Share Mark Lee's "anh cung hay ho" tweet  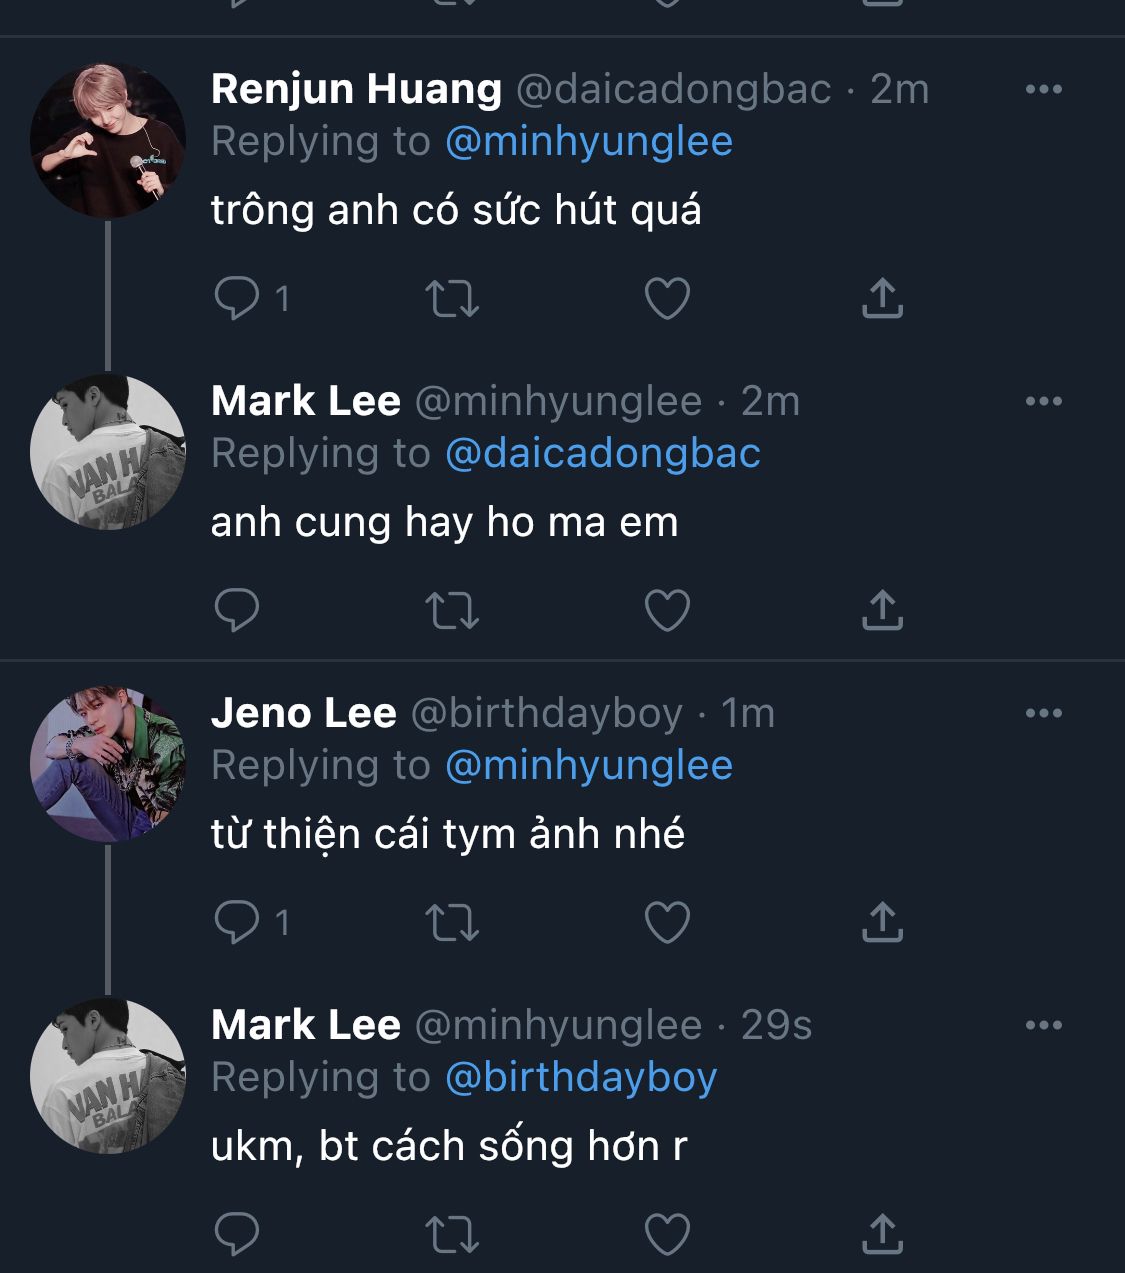(x=882, y=610)
